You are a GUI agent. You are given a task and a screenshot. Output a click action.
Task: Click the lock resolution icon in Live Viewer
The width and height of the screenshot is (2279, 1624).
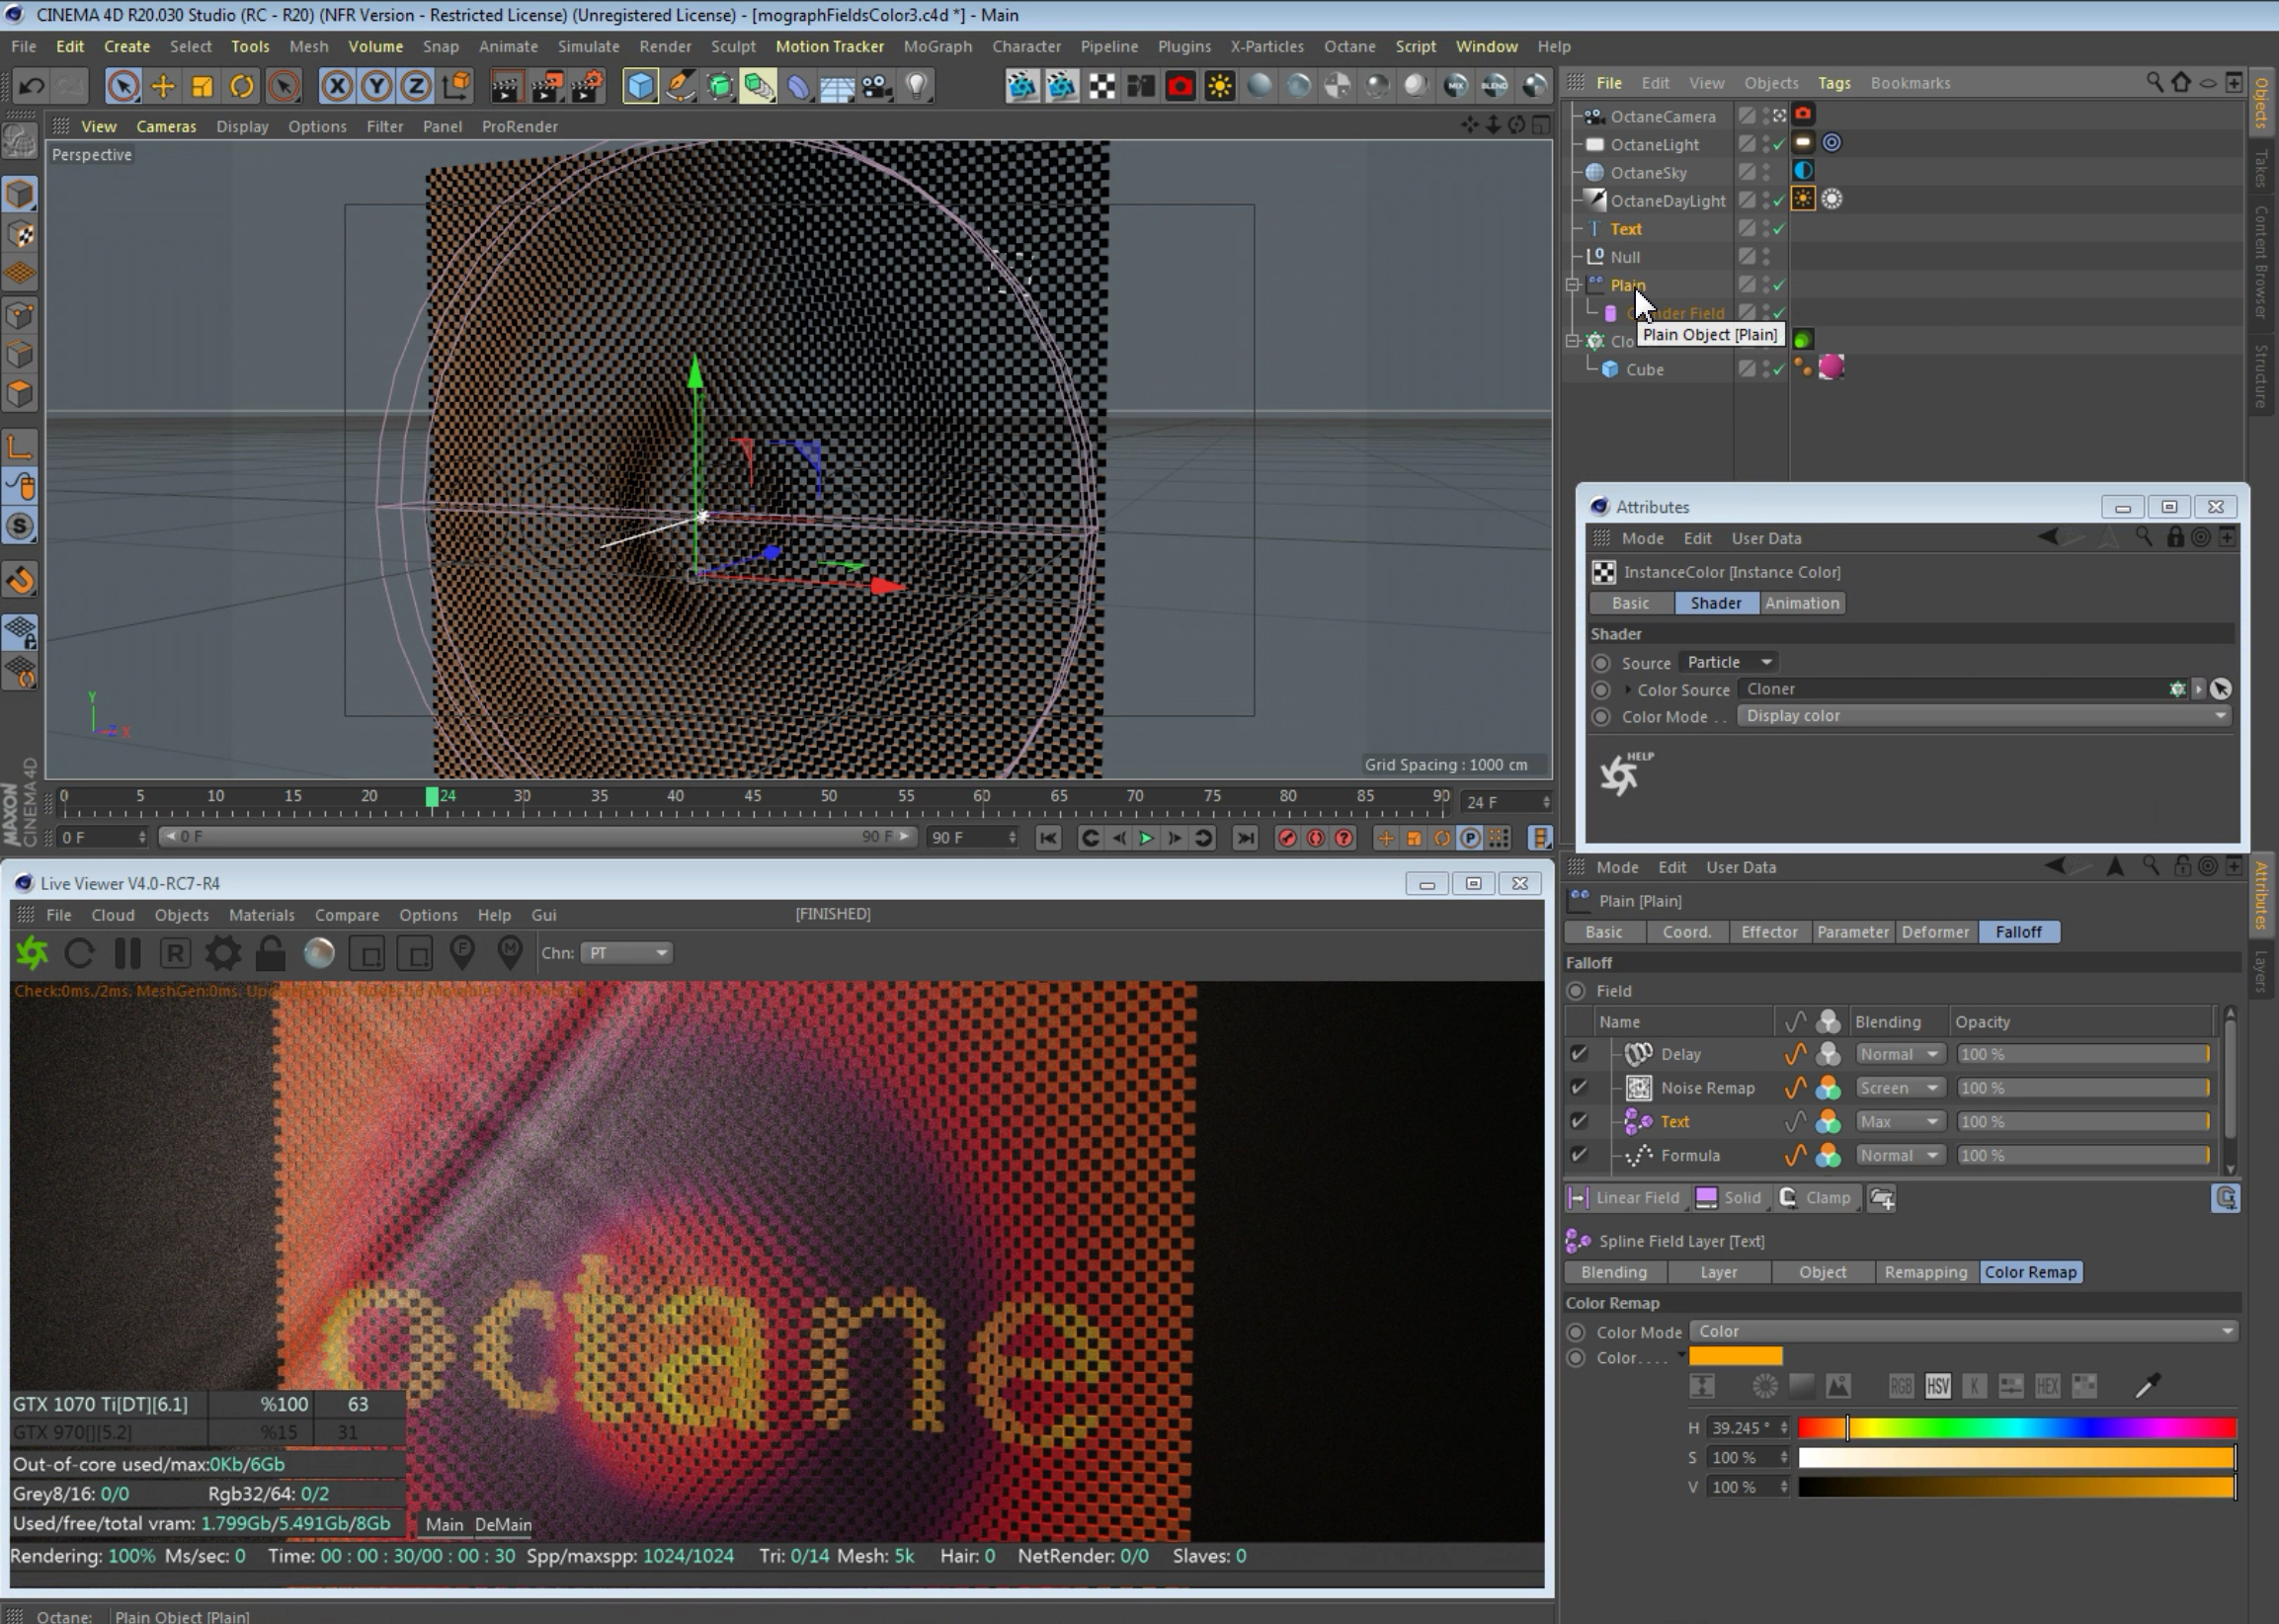(270, 953)
